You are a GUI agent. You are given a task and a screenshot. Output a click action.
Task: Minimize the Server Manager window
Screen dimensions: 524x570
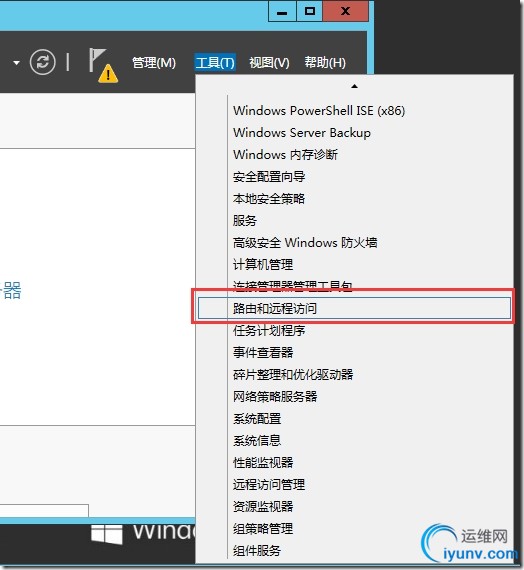pos(282,11)
